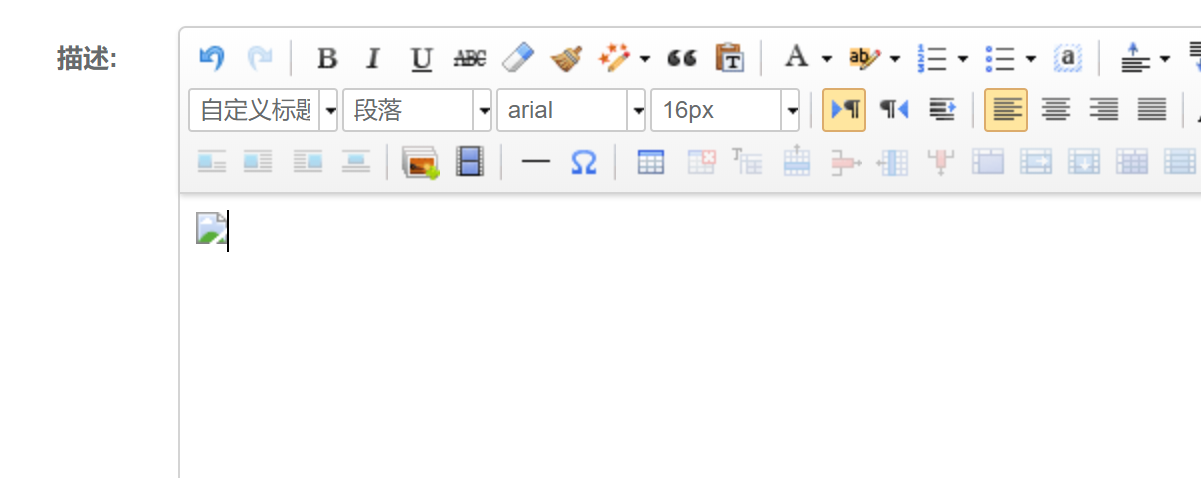Screen dimensions: 1201x478
Task: Toggle italic formatting
Action: coord(373,58)
